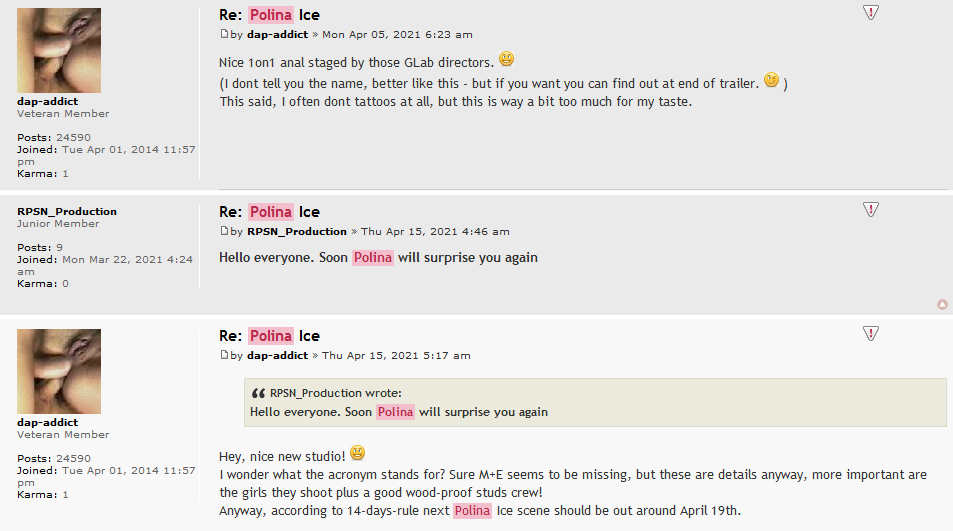Open the 5:17 am post's "Re: Polina Ice" title
Screen dimensions: 953x531
click(x=269, y=336)
